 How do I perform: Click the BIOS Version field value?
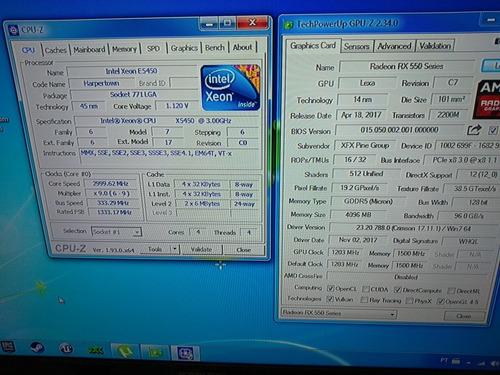(399, 130)
